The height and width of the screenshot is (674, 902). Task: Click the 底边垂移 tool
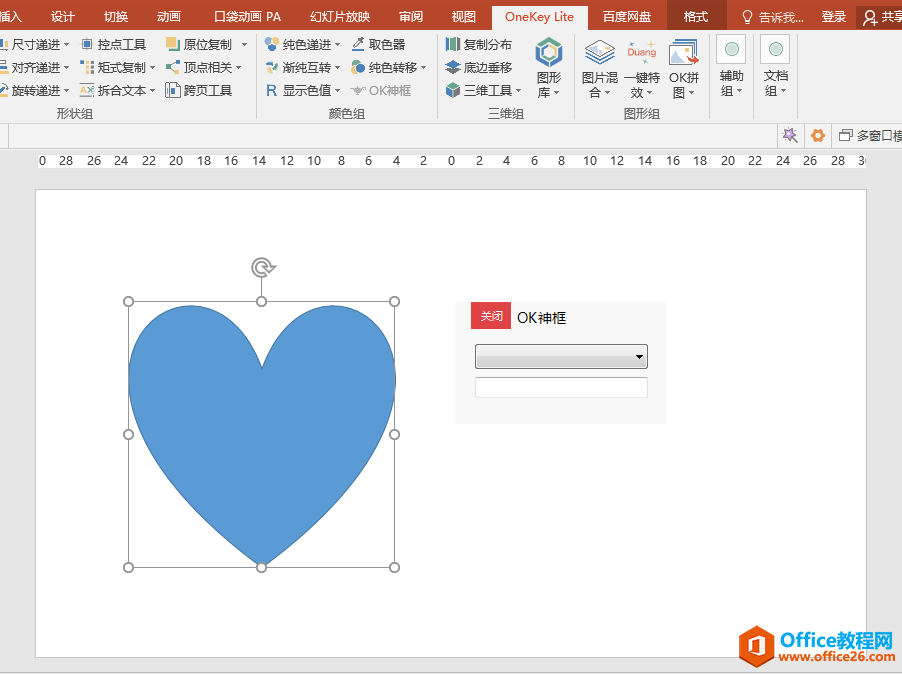478,67
